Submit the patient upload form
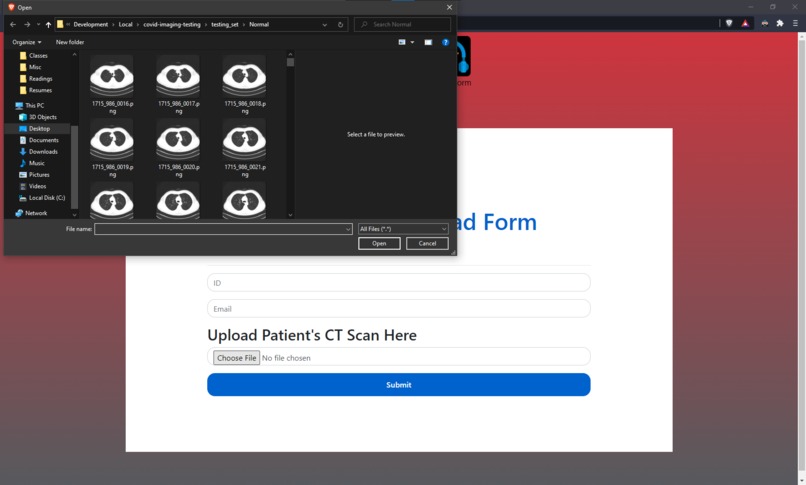The width and height of the screenshot is (806, 485). 399,385
